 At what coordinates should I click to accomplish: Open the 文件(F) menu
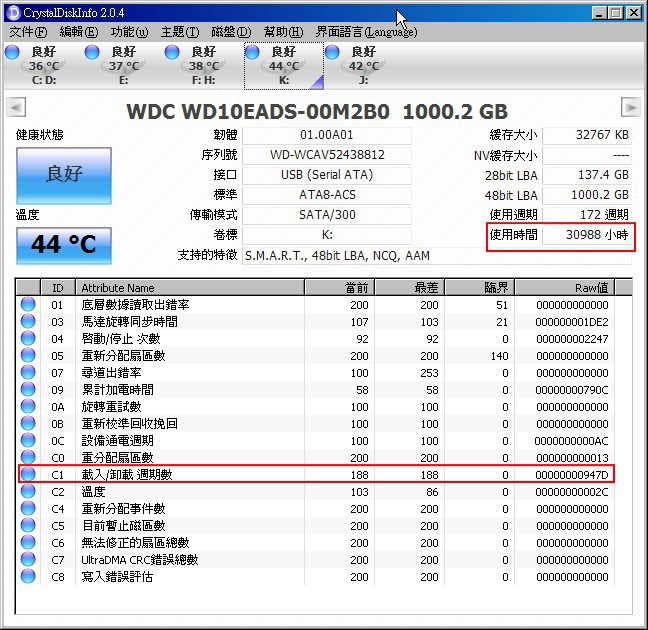(28, 32)
